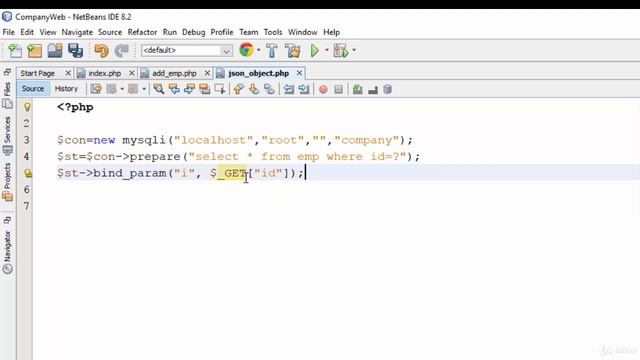Open the Team menu
This screenshot has height=360, width=640.
tap(249, 32)
